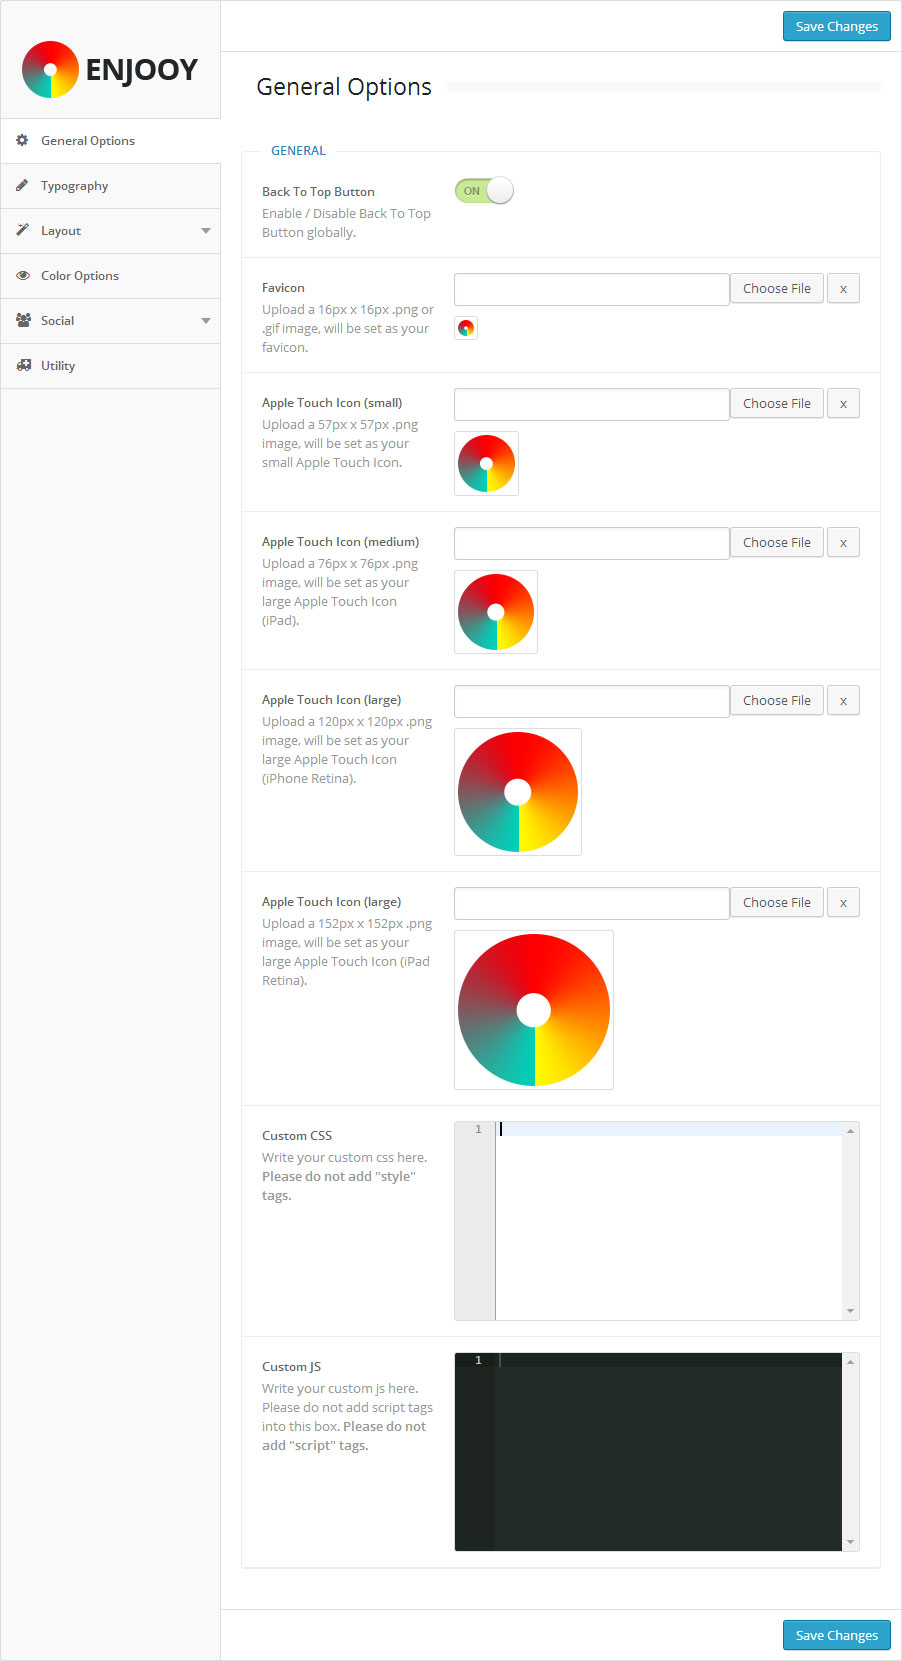The image size is (902, 1661).
Task: Click the gear icon beside General Options
Action: pos(22,141)
